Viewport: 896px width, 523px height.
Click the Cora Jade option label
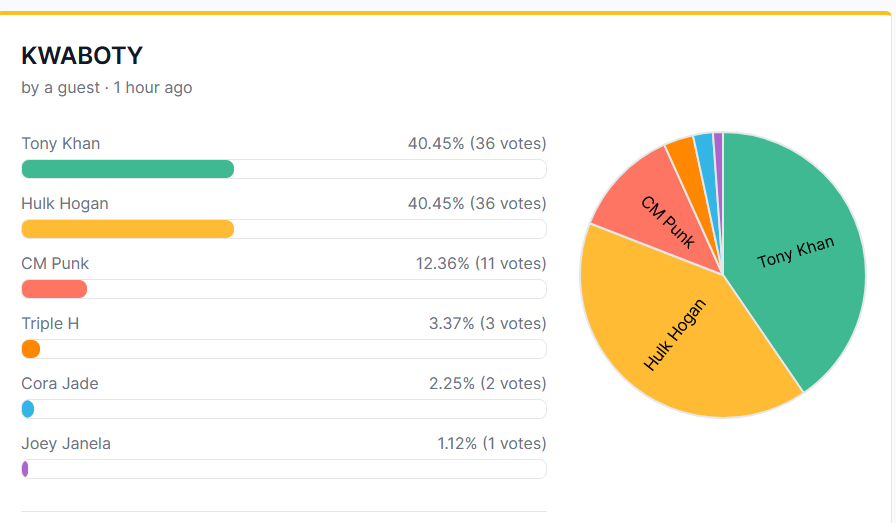coord(60,384)
